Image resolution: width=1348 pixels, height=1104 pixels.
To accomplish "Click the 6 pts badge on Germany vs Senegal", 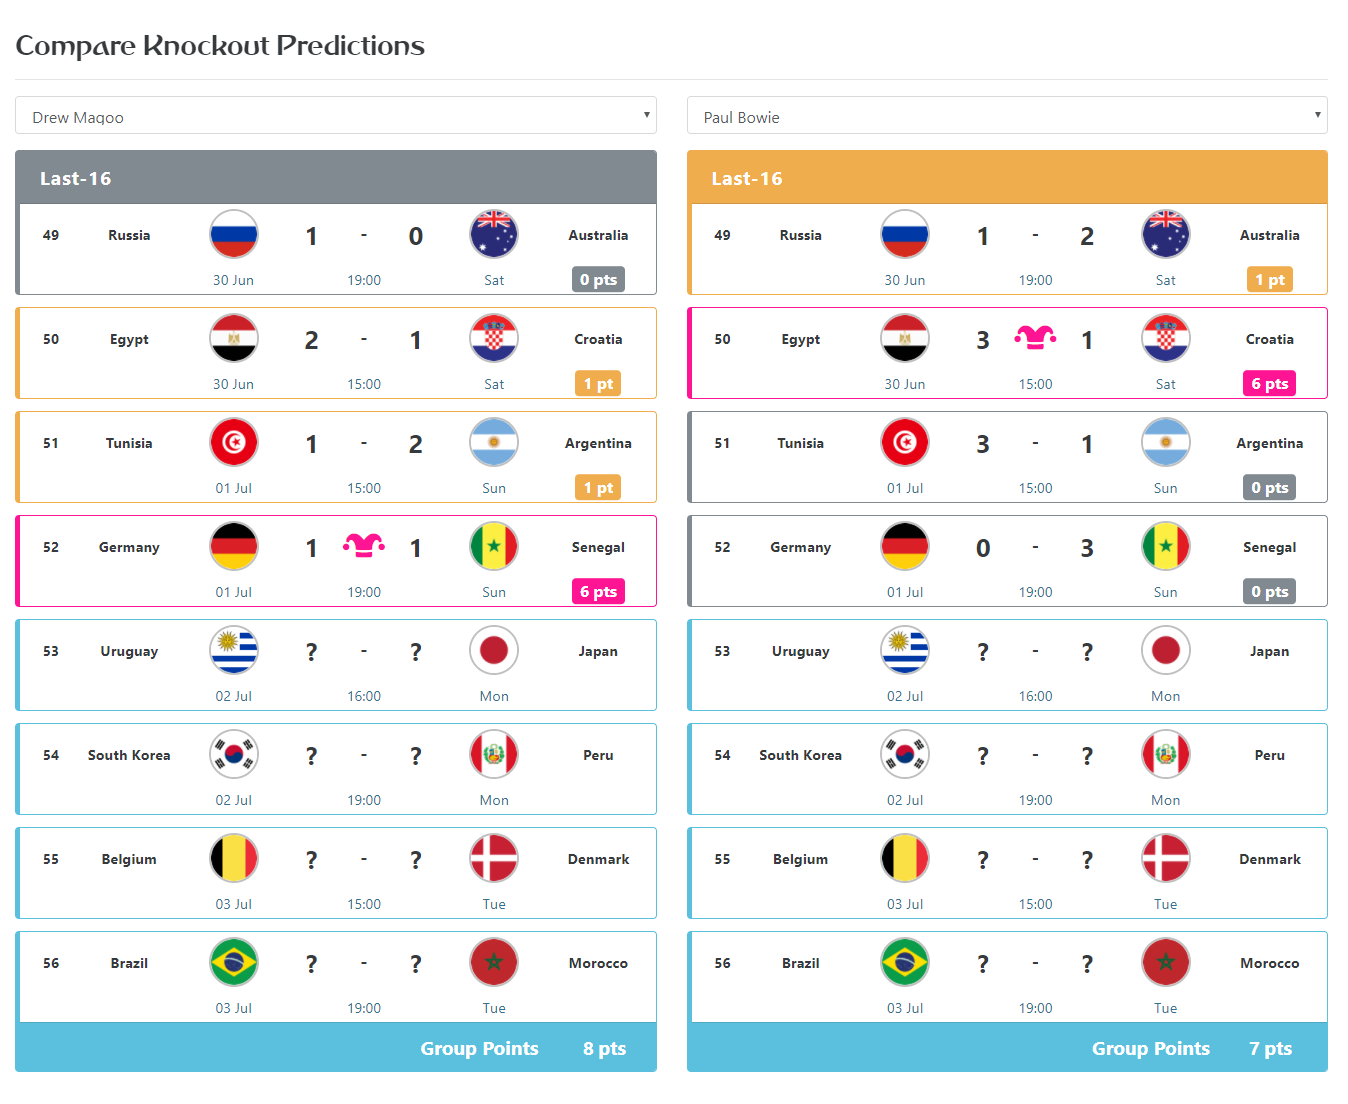I will [x=598, y=592].
